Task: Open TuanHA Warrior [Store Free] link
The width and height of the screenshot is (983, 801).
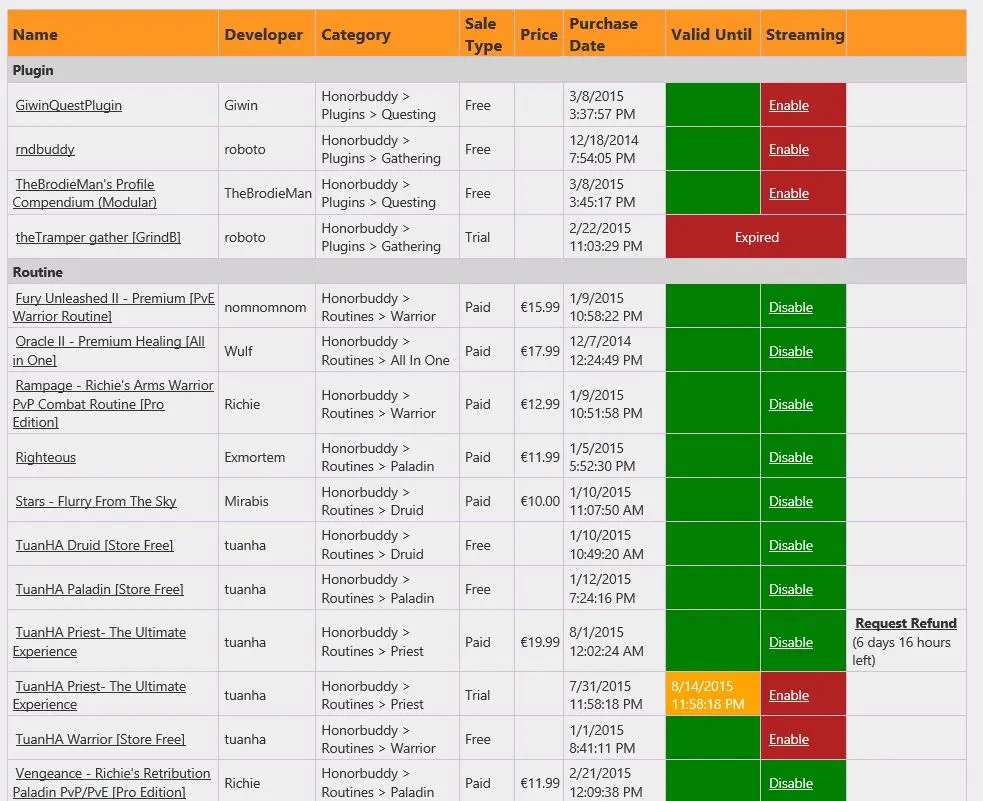Action: point(100,739)
